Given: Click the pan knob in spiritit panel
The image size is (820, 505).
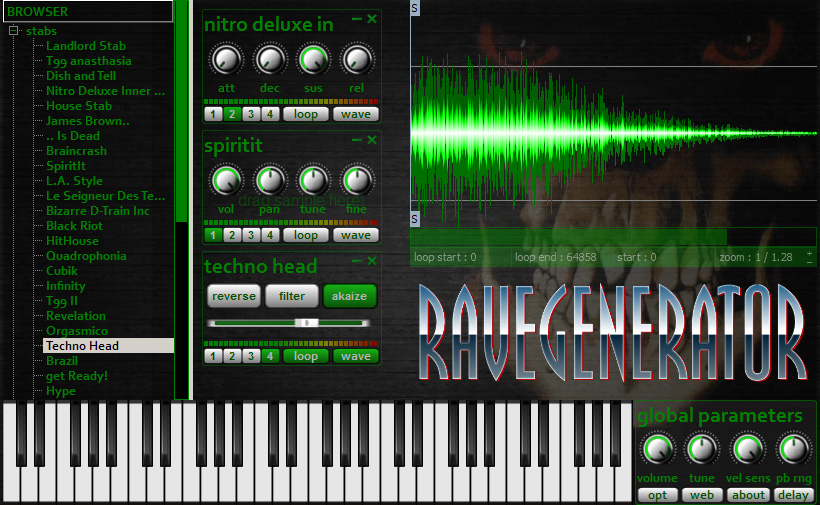Looking at the screenshot, I should (270, 180).
